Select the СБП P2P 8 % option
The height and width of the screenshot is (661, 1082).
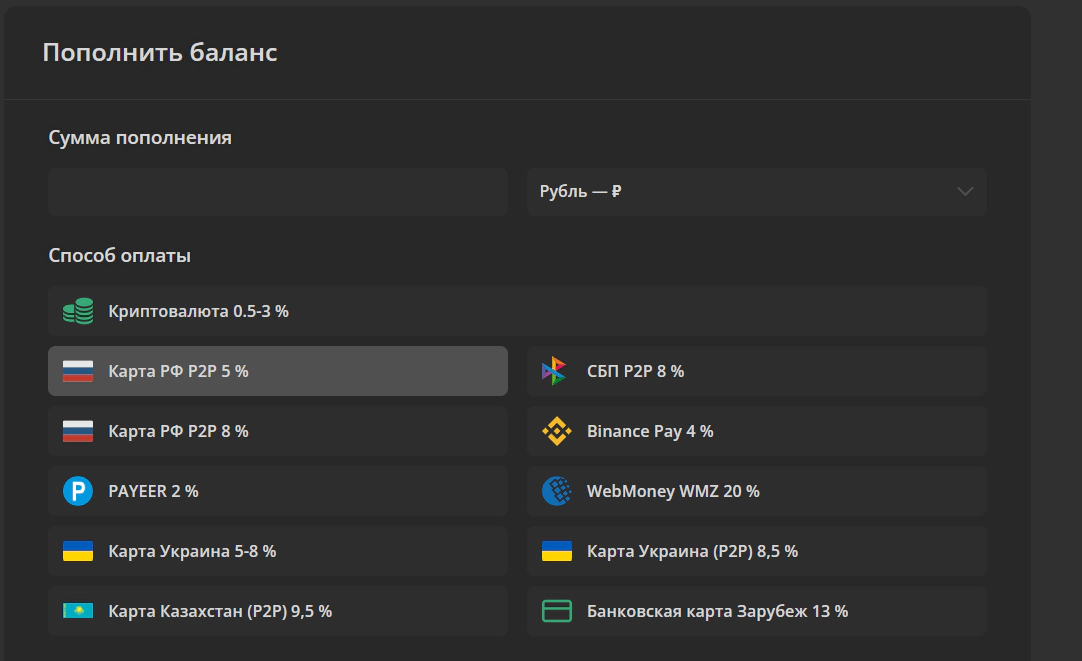(x=757, y=371)
